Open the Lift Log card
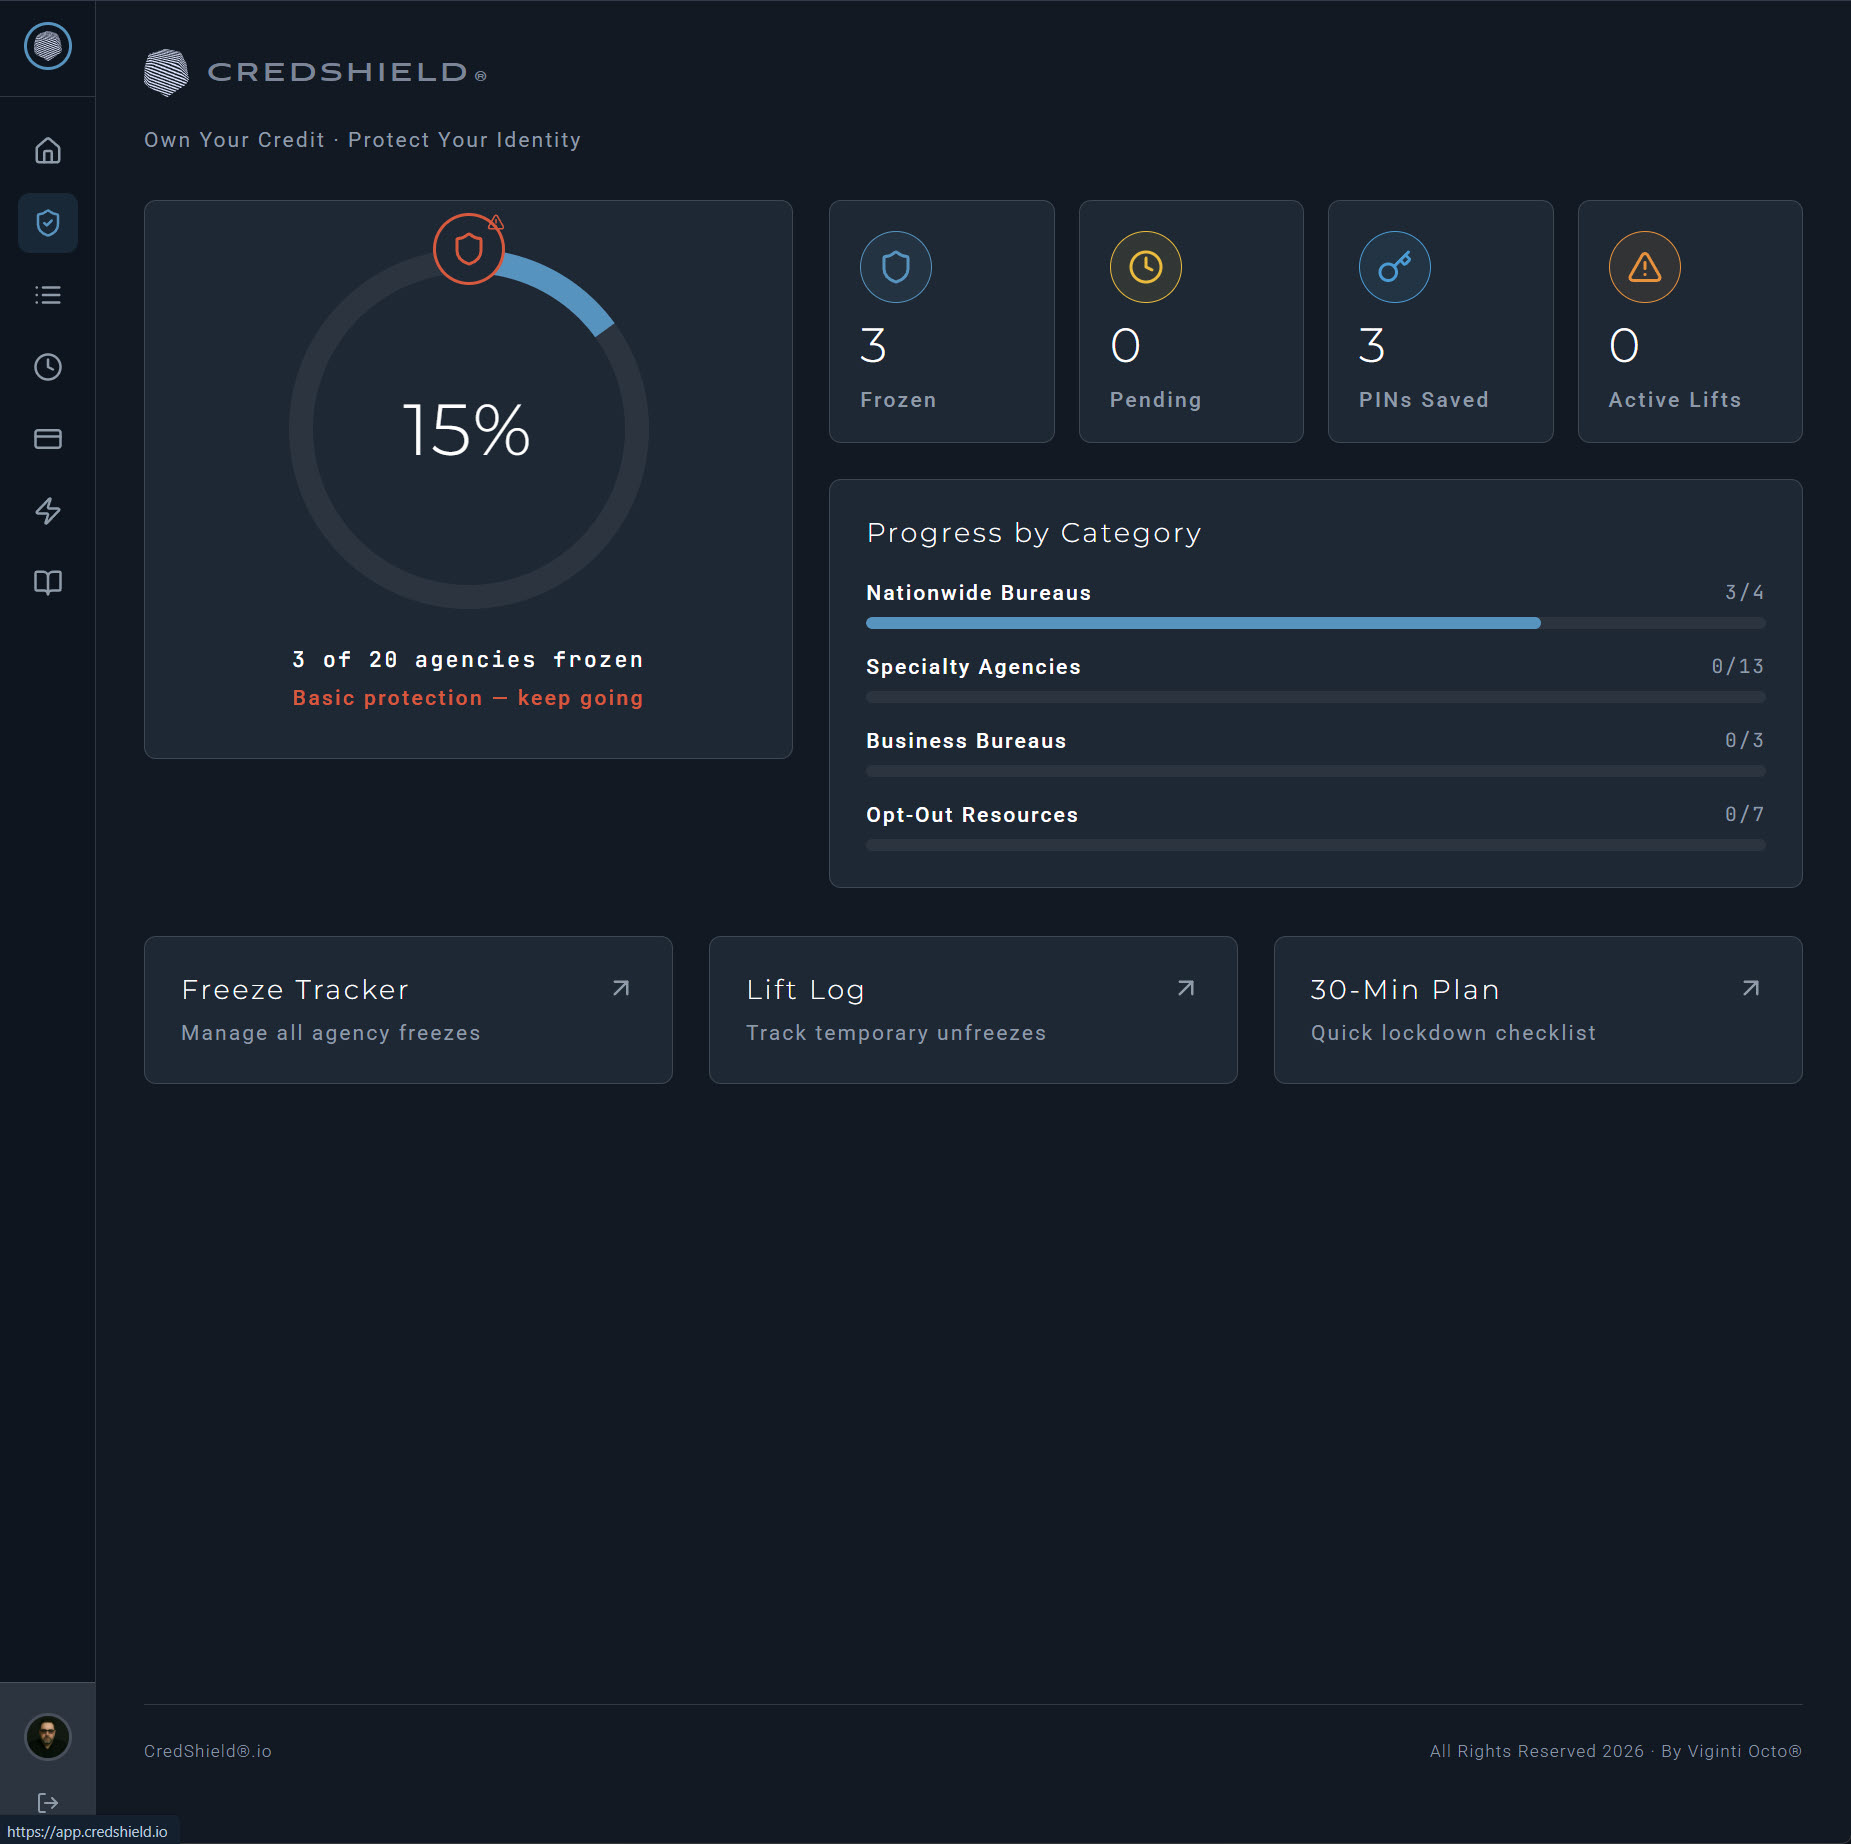Screen dimensions: 1851x1844 (x=973, y=1010)
